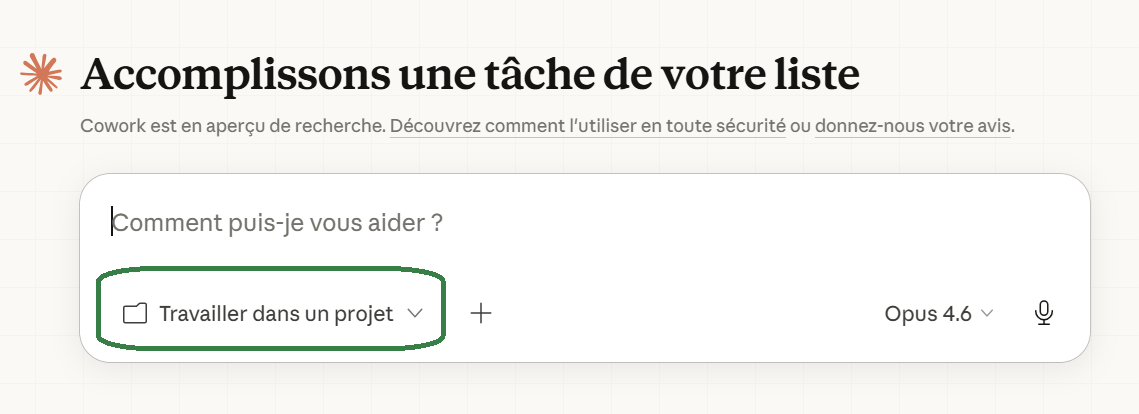Click the Cowork est en aperçu text

pos(232,126)
